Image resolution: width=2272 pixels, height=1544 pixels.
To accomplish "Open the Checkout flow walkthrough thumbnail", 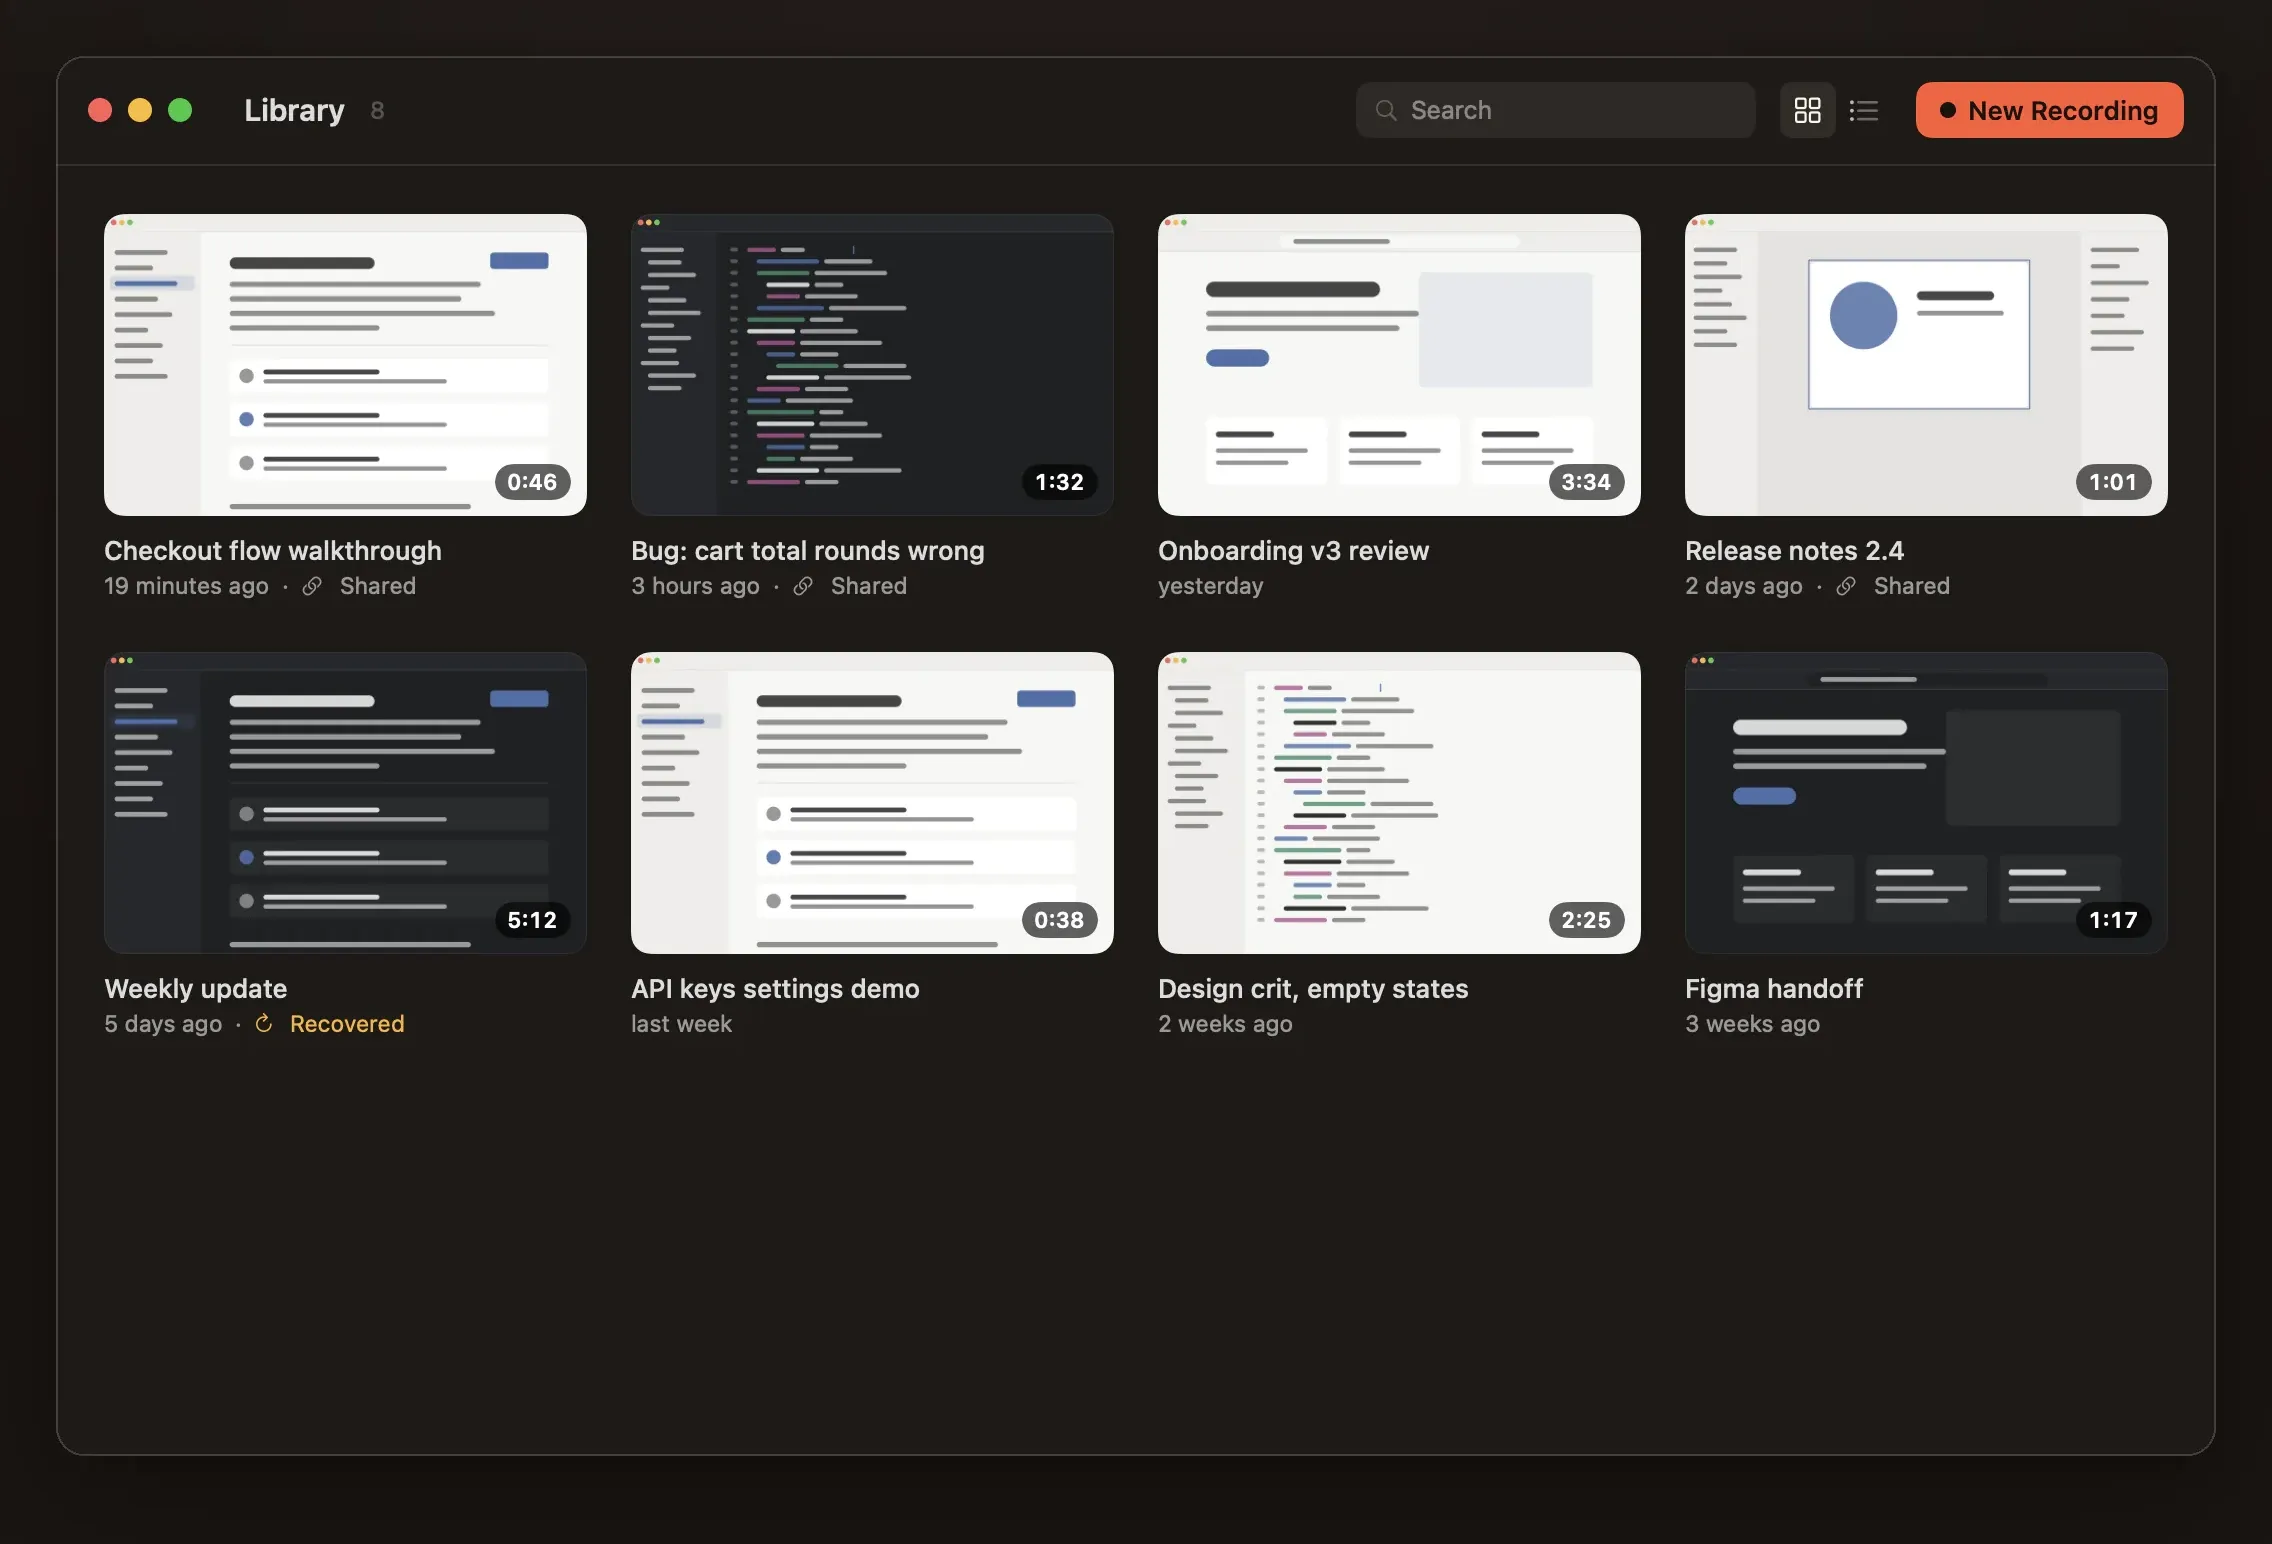I will coord(345,365).
